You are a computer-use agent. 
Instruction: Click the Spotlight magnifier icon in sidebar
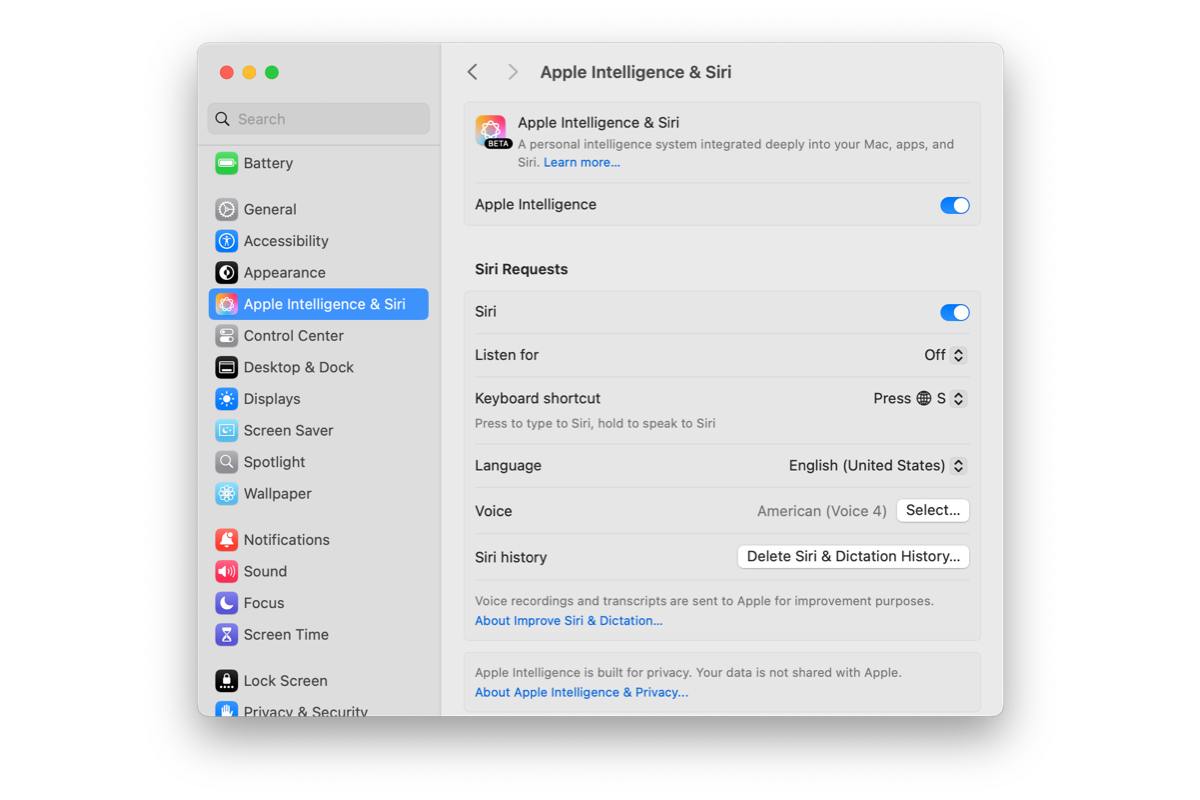tap(227, 462)
